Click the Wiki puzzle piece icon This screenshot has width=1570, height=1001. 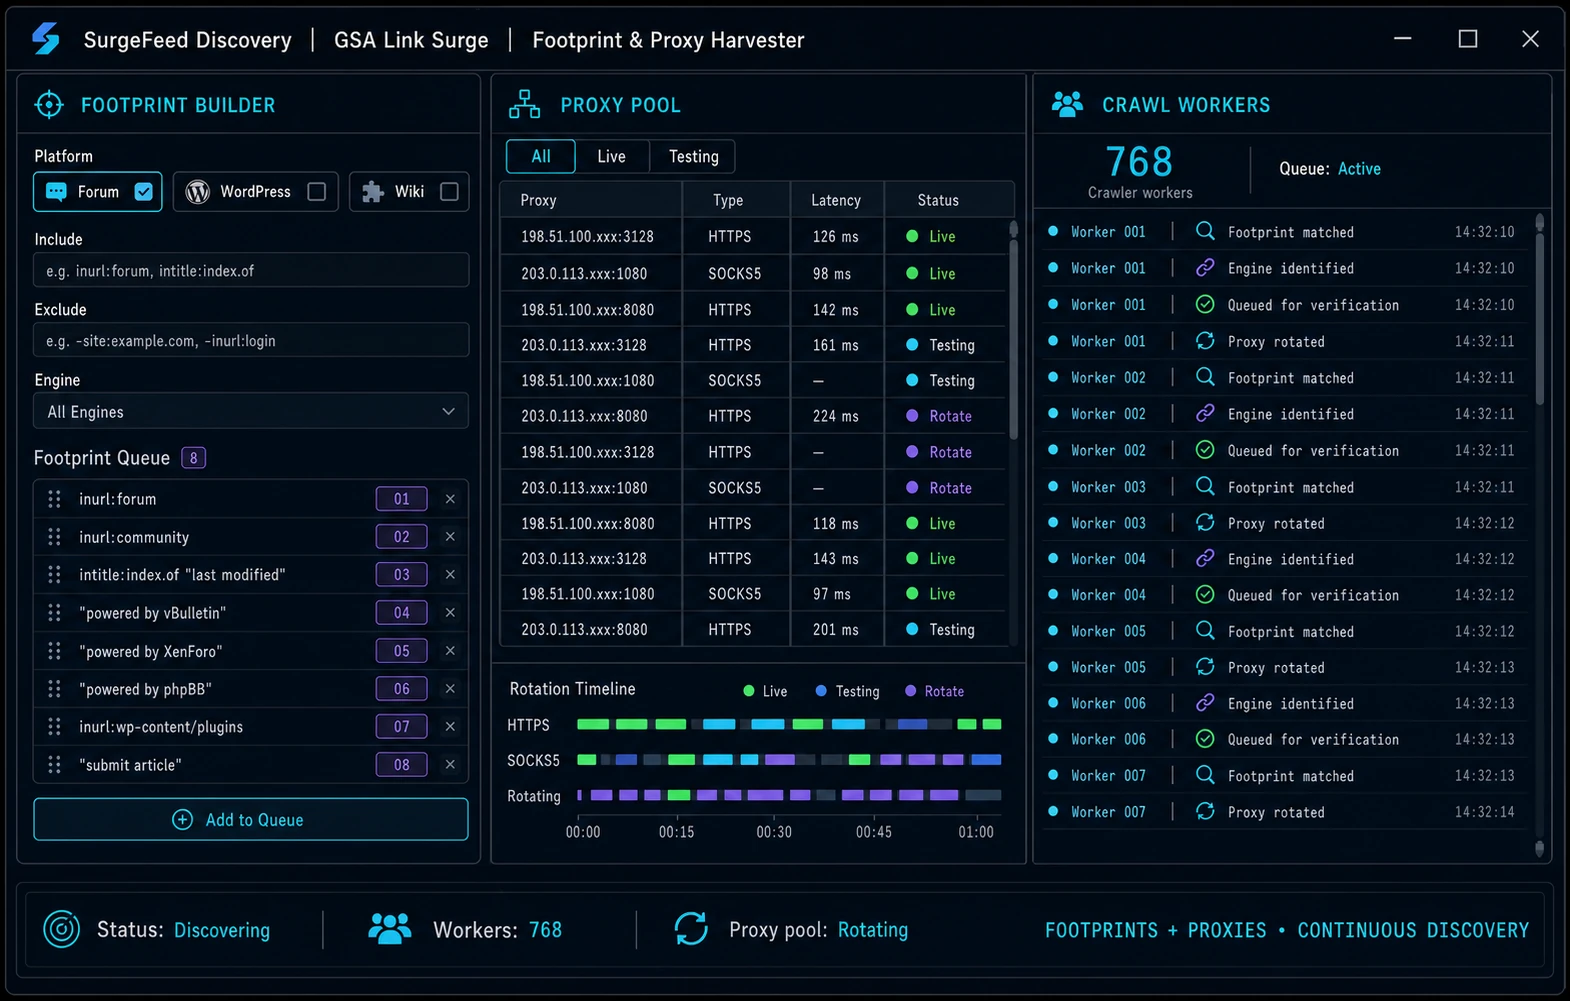[373, 191]
